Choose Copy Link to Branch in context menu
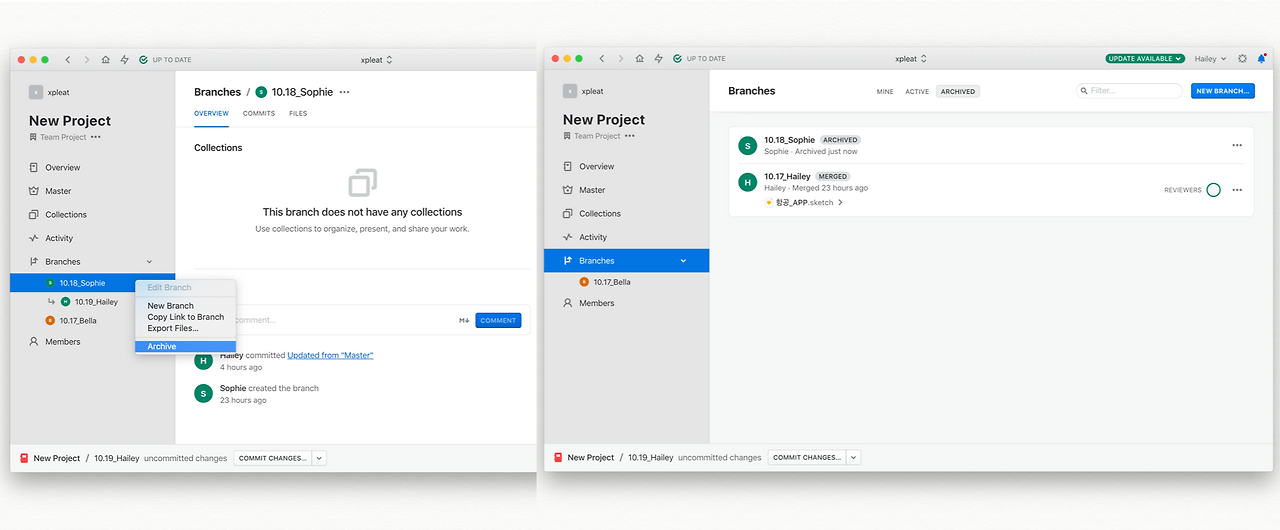Image resolution: width=1280 pixels, height=530 pixels. [185, 317]
